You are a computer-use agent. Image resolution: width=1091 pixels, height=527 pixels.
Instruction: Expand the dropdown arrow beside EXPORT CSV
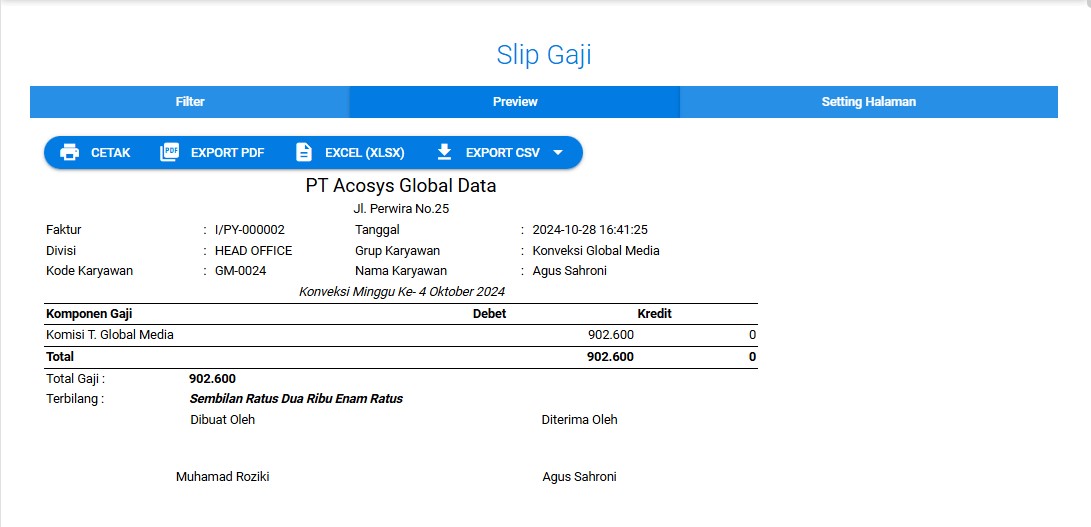pos(558,153)
